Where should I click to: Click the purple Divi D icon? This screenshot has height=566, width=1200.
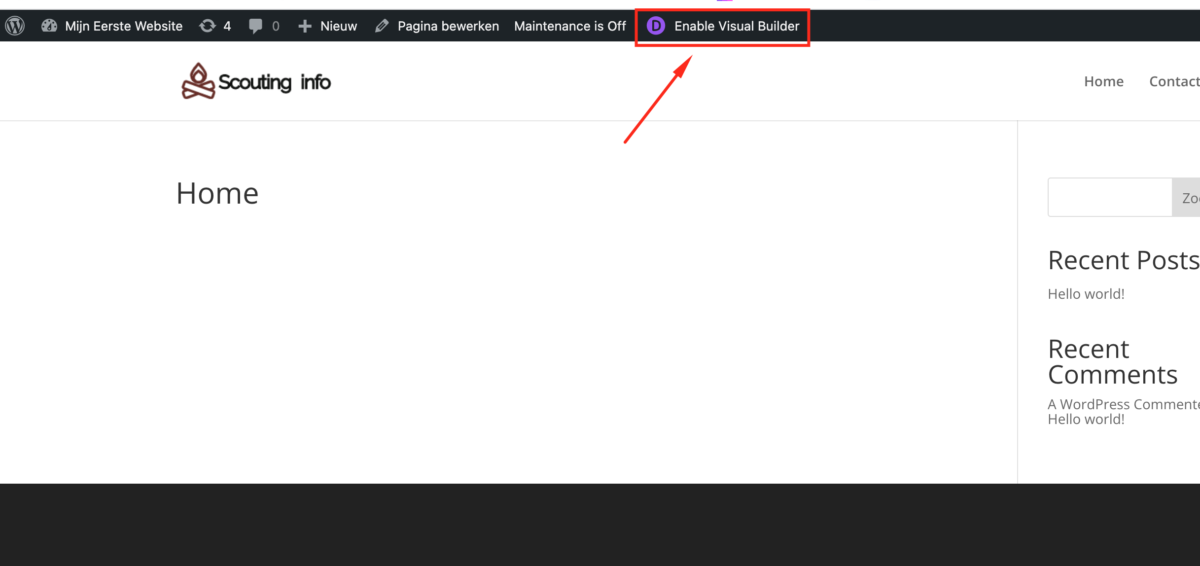point(656,26)
